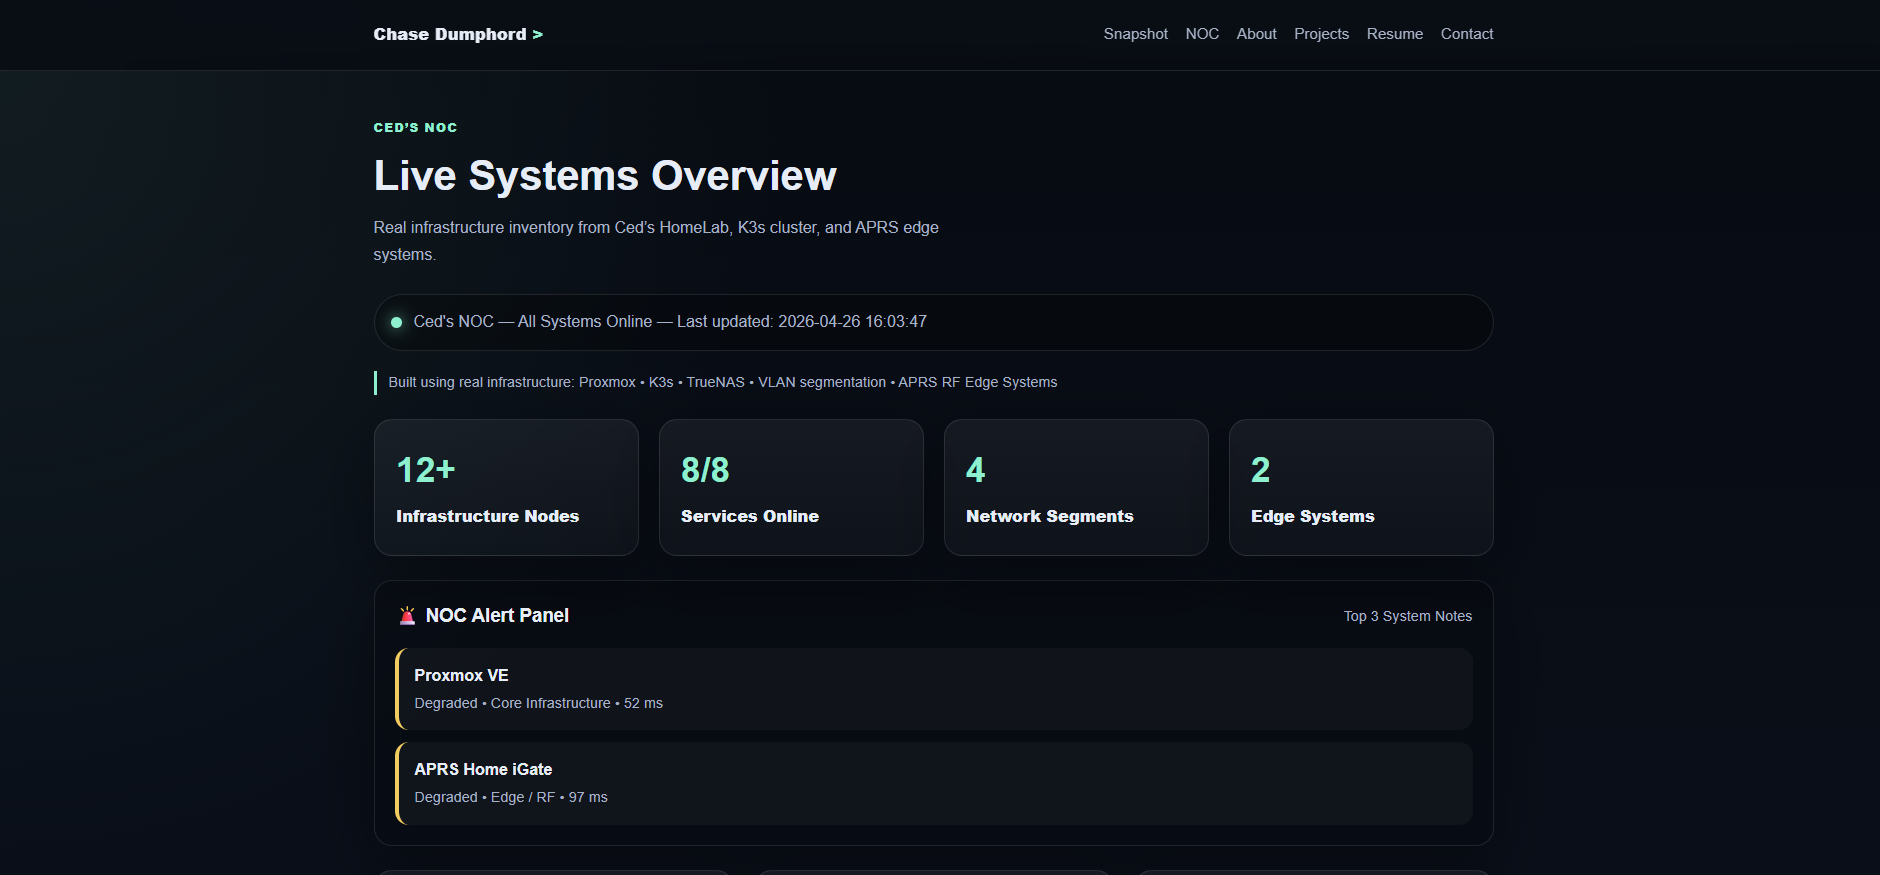
Task: Open Contact in the top navigation
Action: coord(1466,34)
